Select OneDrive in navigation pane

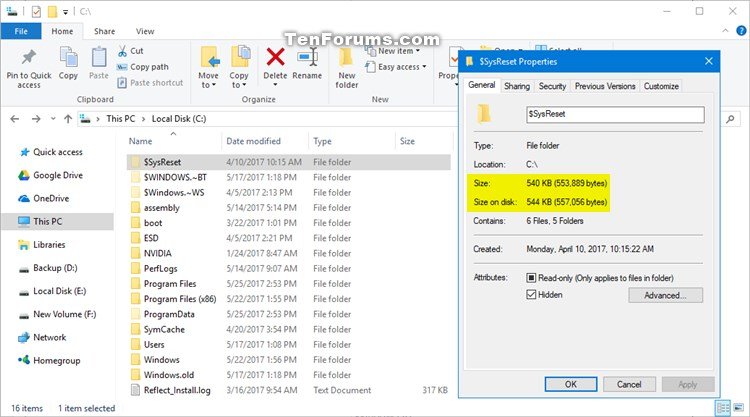tap(51, 198)
